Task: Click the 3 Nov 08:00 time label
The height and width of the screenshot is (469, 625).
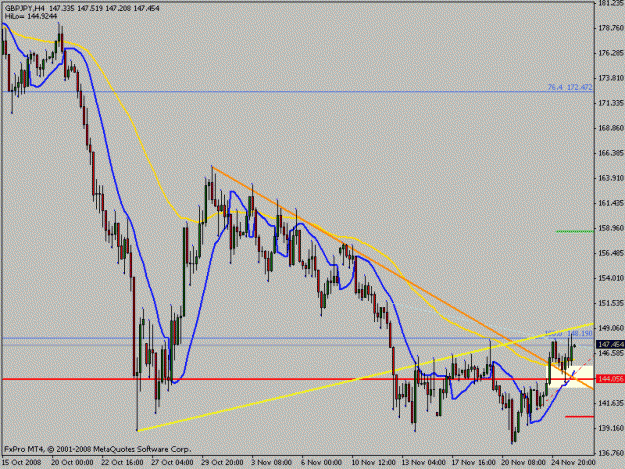Action: pos(271,462)
